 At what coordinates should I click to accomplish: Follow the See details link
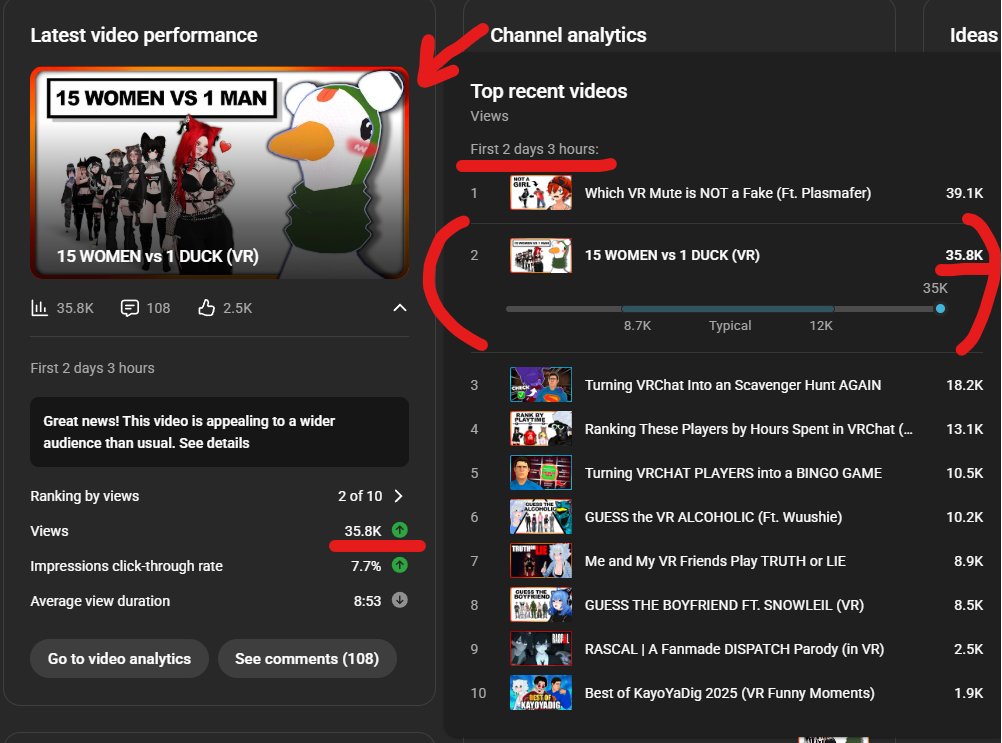(214, 443)
